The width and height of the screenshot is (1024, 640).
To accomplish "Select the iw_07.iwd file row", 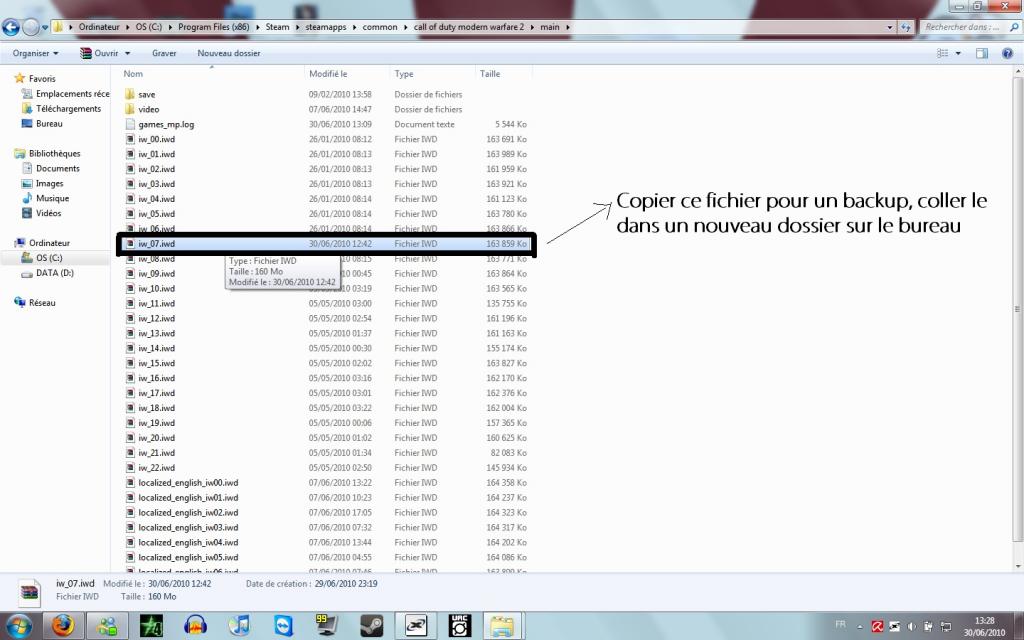I will click(326, 244).
